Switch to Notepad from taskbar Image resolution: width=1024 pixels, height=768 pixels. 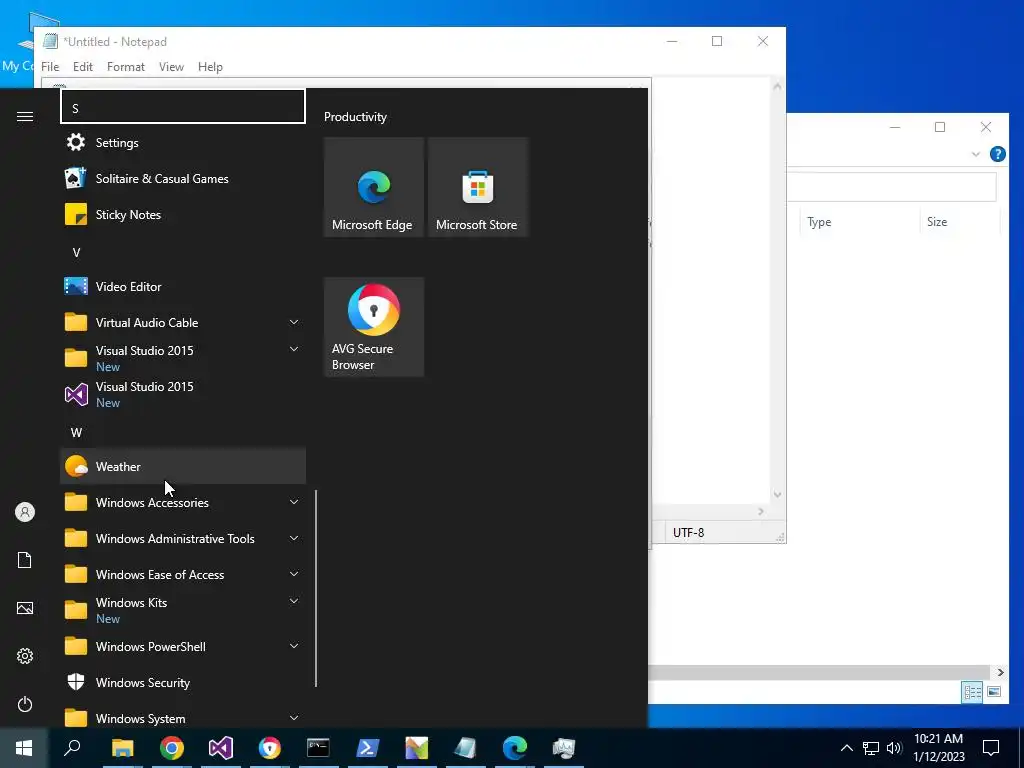465,748
